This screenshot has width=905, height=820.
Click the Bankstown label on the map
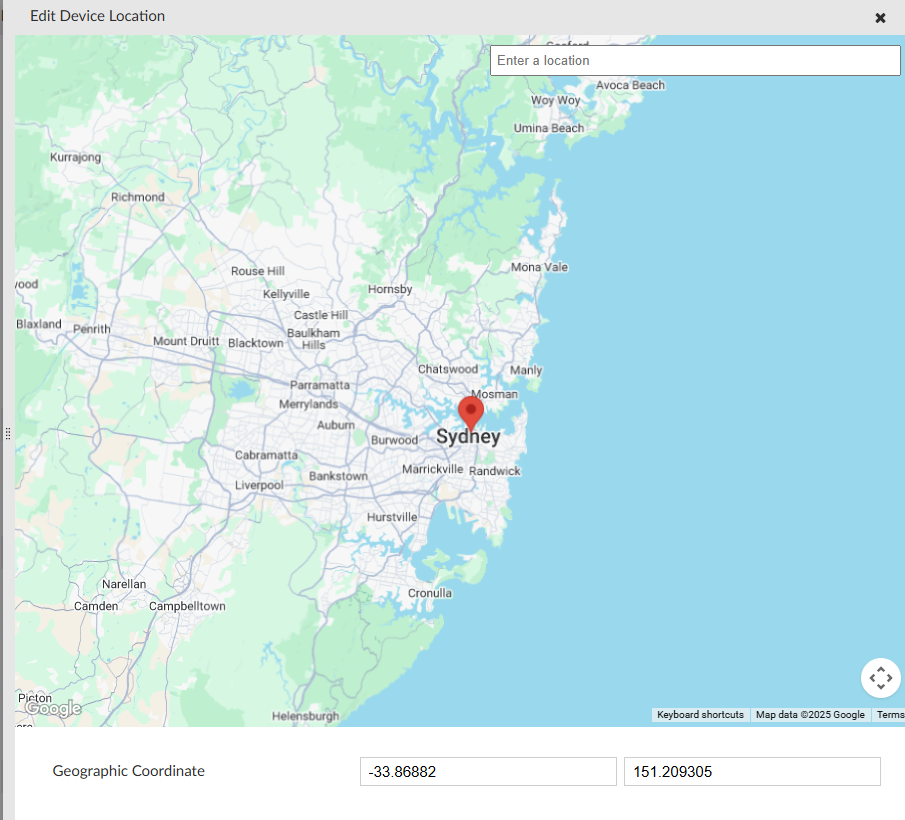(x=338, y=476)
